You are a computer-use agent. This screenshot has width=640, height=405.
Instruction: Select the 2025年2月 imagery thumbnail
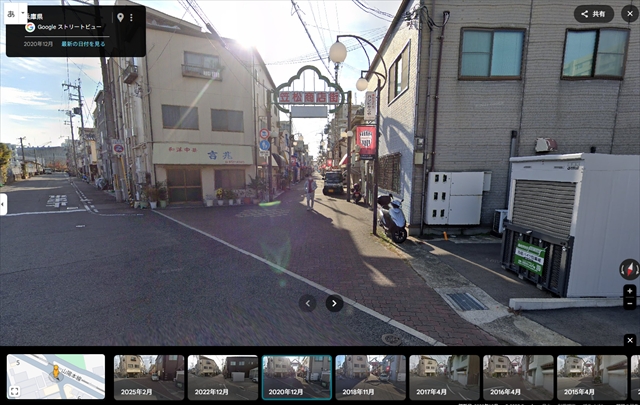click(x=148, y=377)
